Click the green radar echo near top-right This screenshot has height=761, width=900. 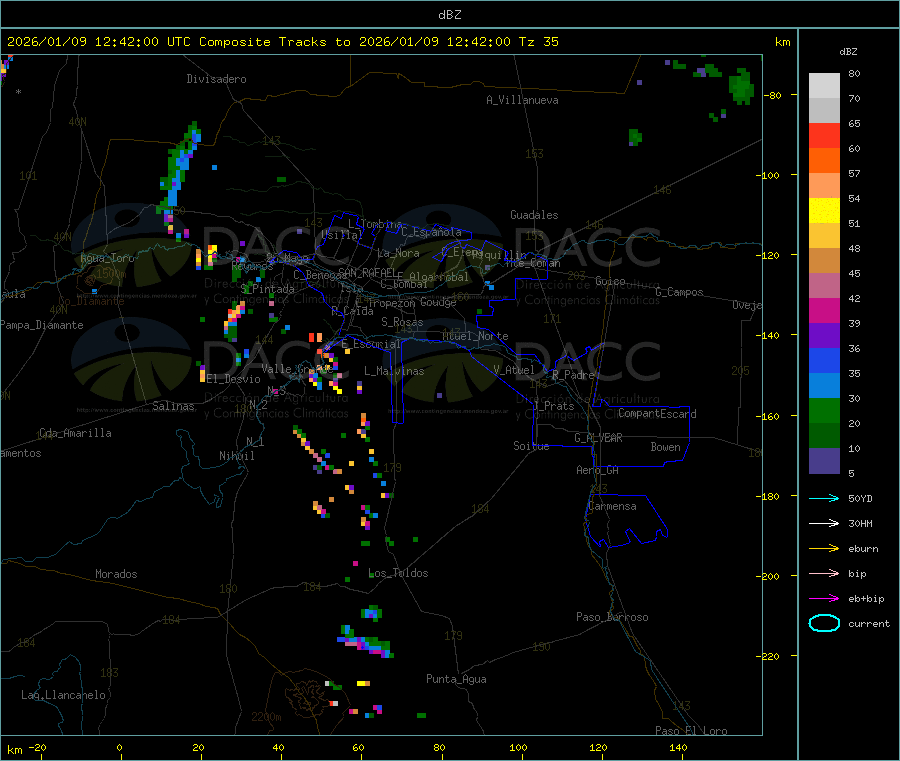point(741,86)
